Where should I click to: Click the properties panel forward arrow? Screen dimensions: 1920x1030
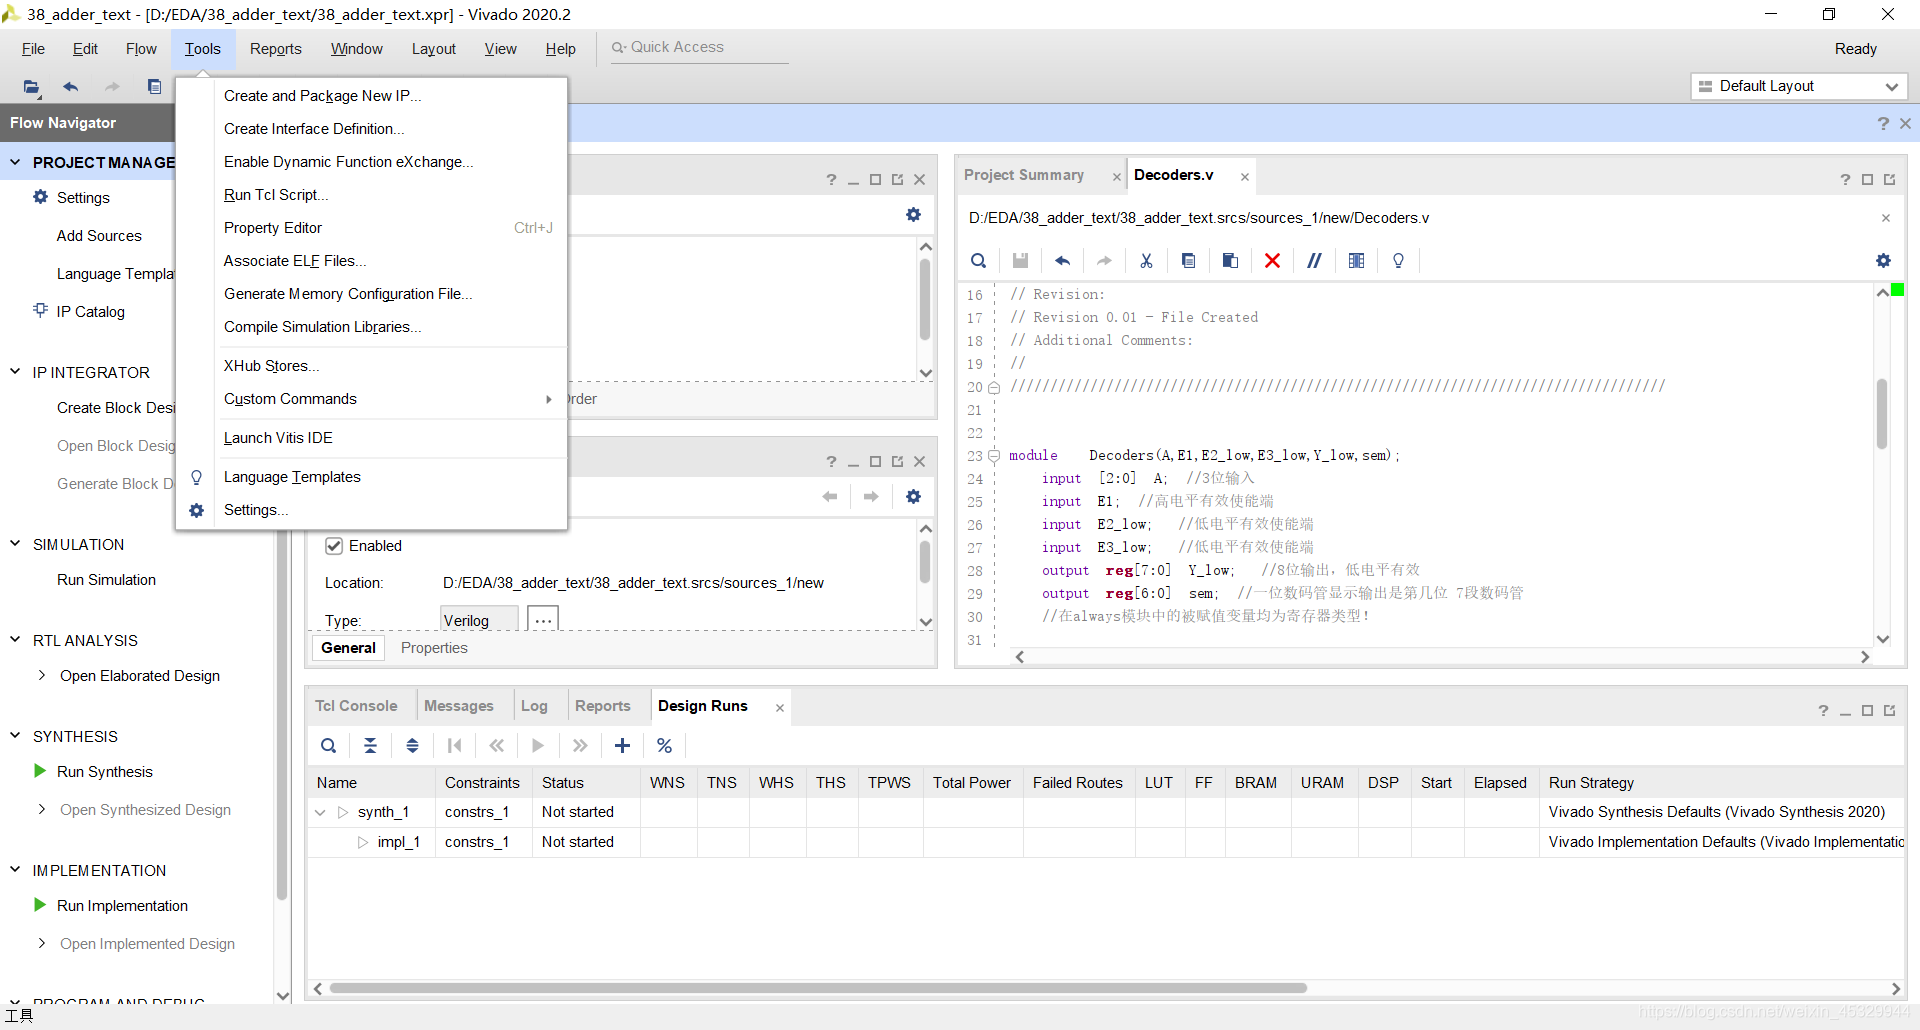pyautogui.click(x=871, y=497)
